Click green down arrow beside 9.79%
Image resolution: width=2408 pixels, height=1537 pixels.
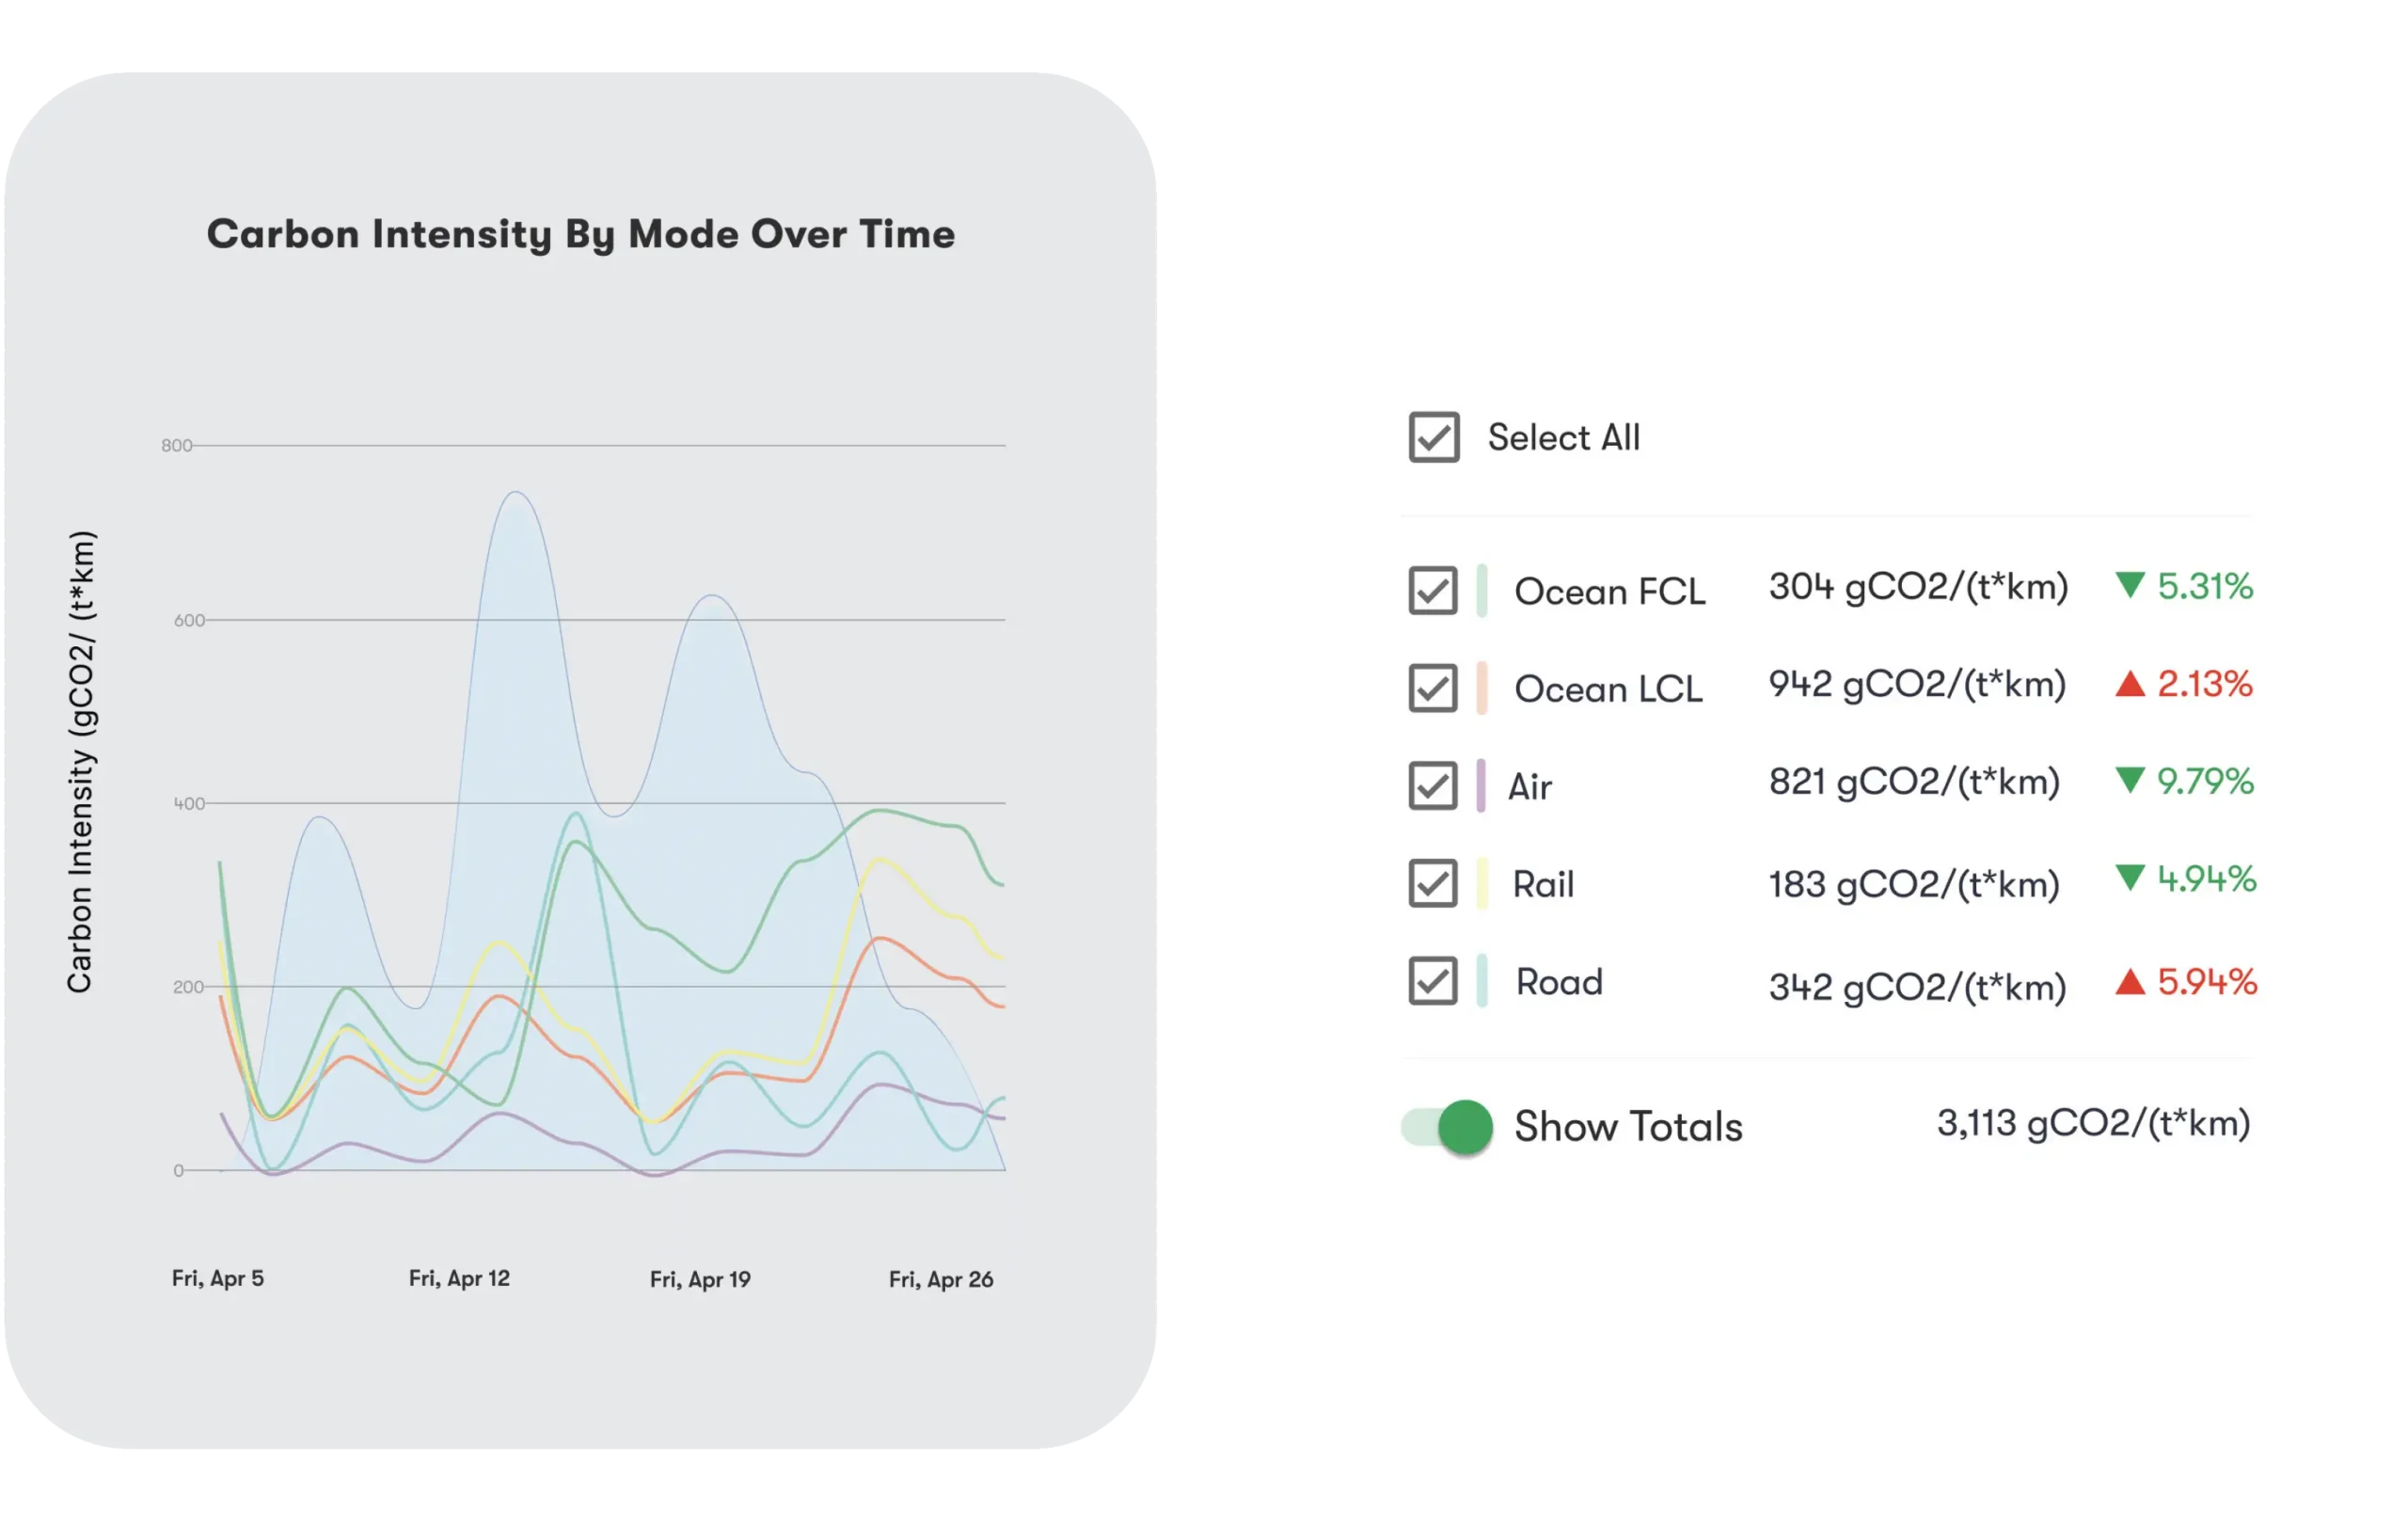click(x=2130, y=780)
